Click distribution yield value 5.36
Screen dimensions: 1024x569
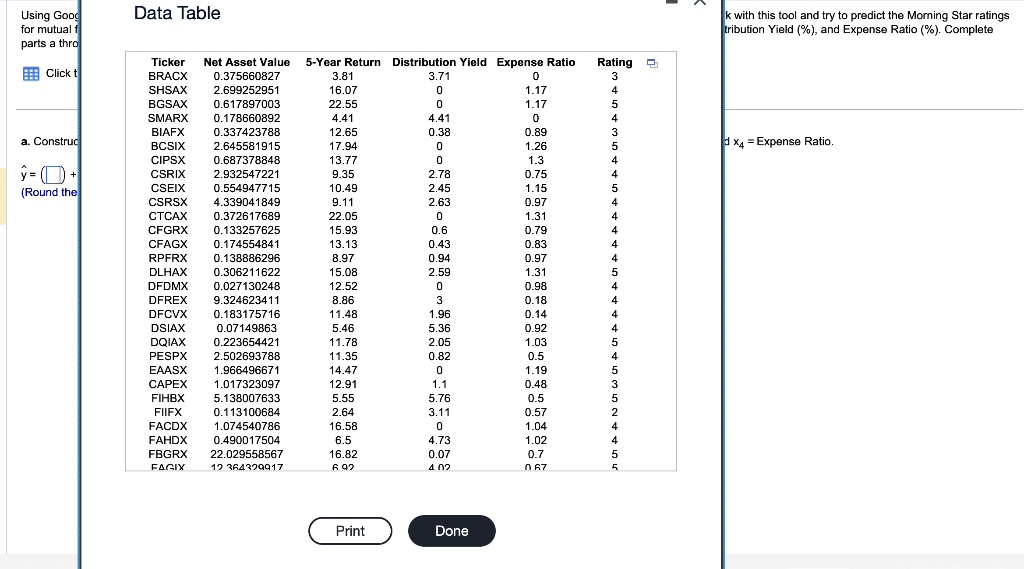coord(439,329)
